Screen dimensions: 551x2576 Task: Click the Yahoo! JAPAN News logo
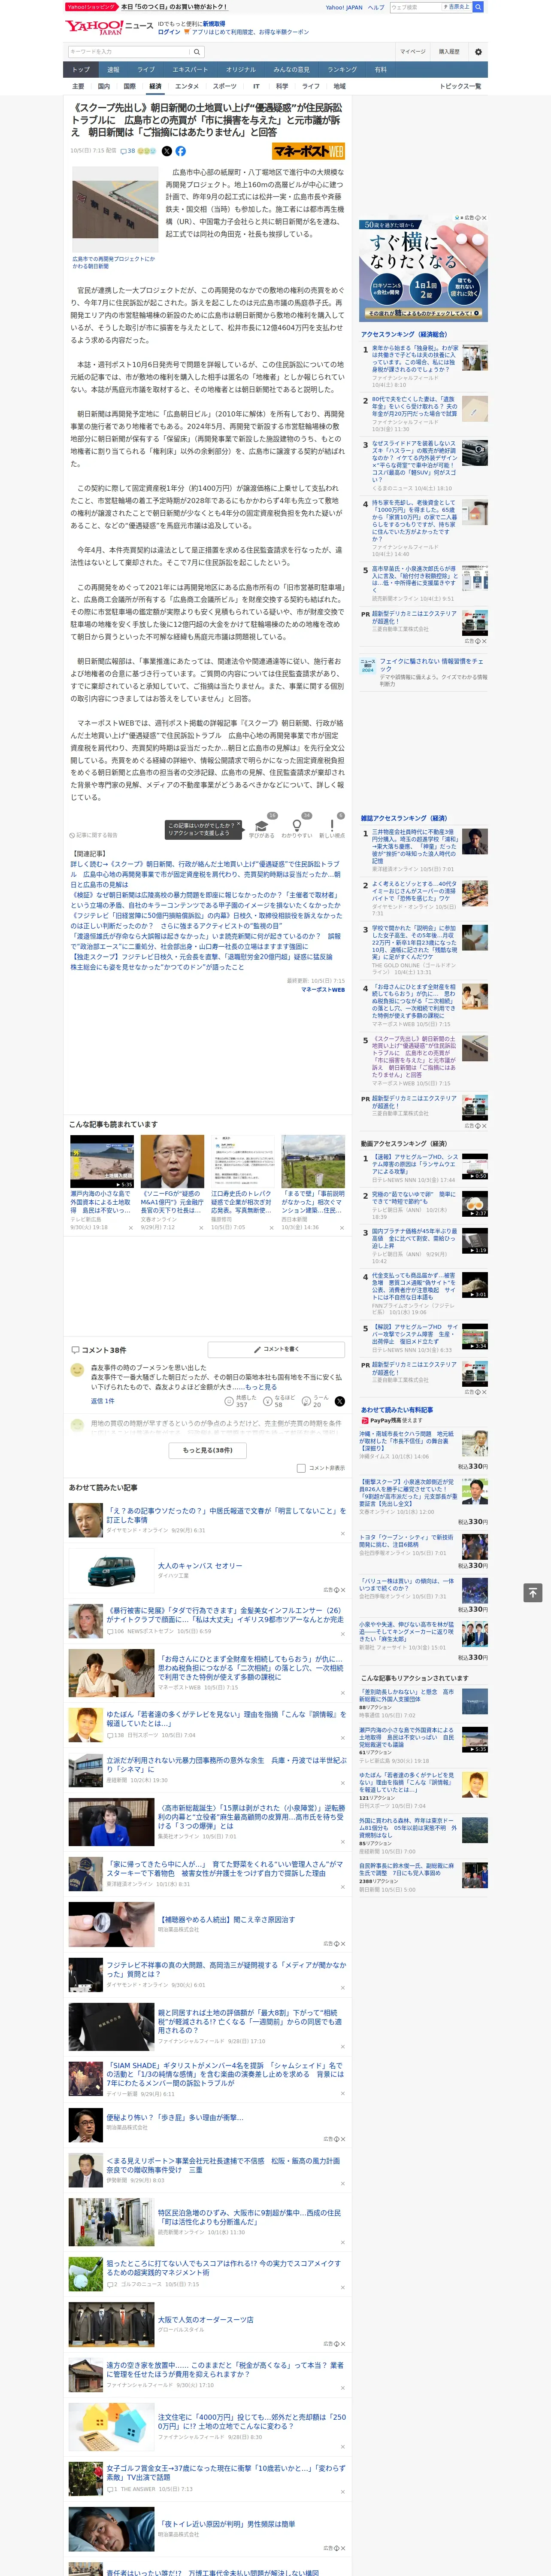click(110, 27)
